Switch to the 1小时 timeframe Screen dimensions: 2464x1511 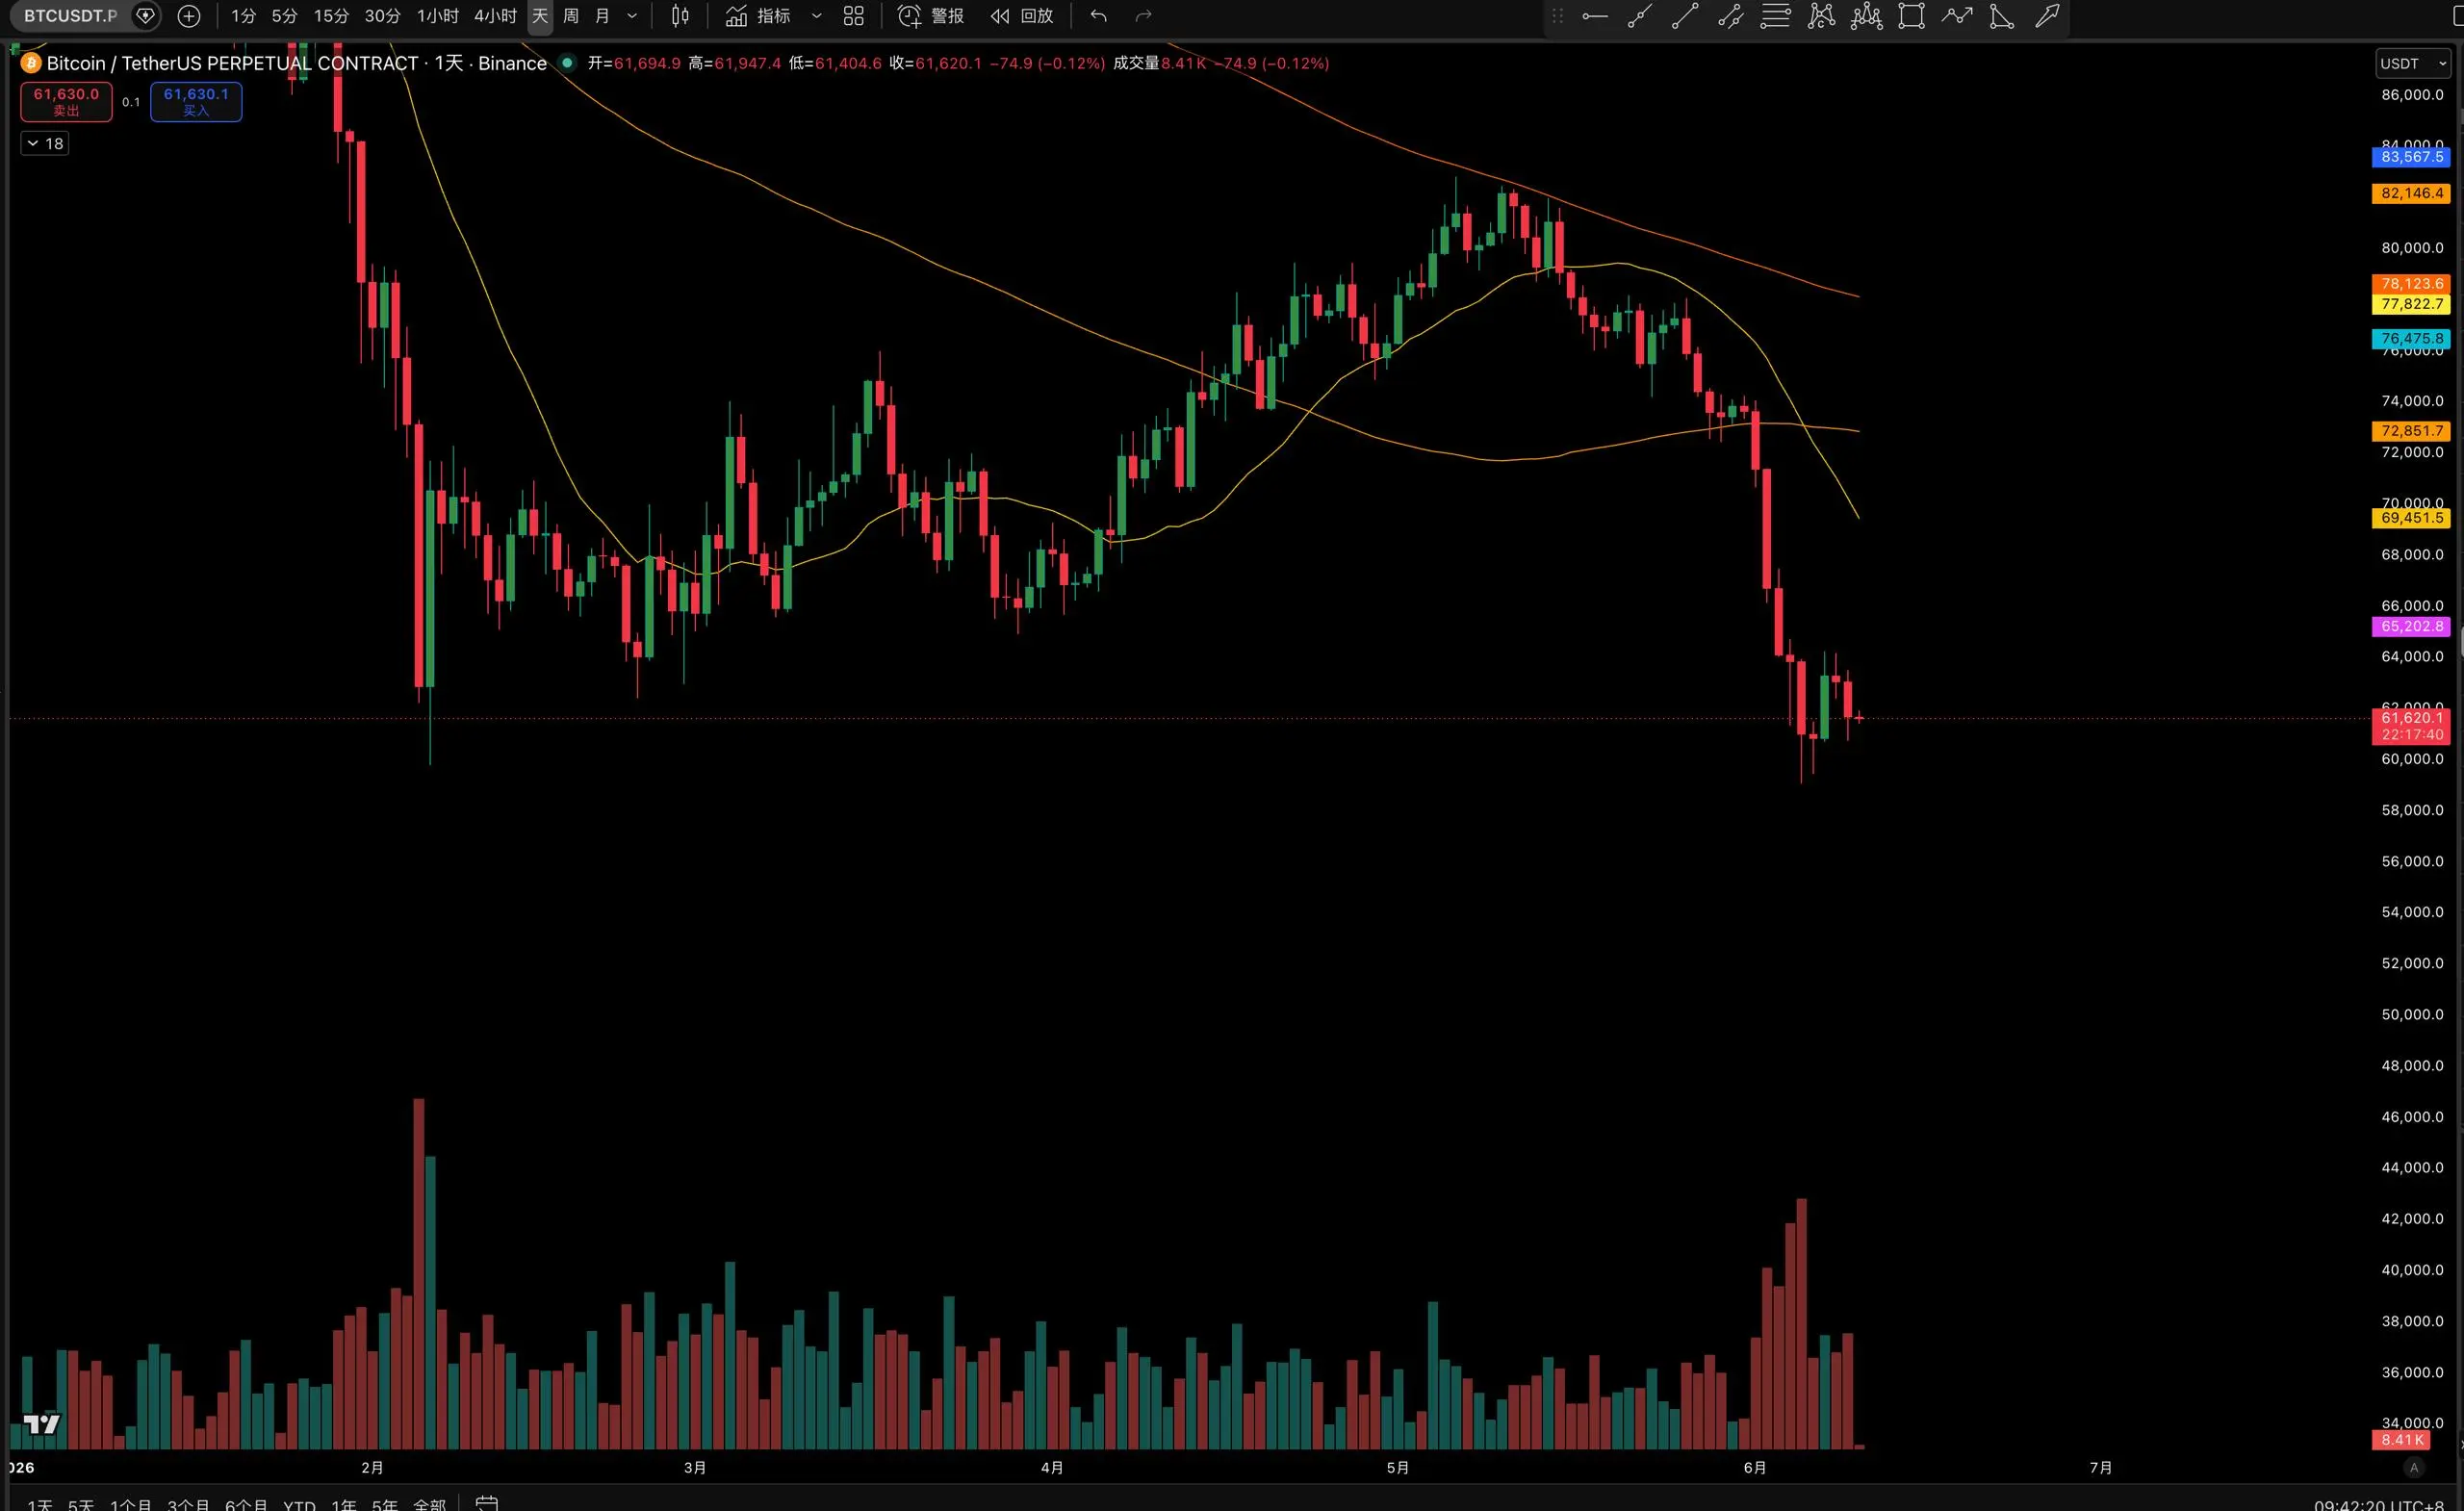tap(437, 16)
